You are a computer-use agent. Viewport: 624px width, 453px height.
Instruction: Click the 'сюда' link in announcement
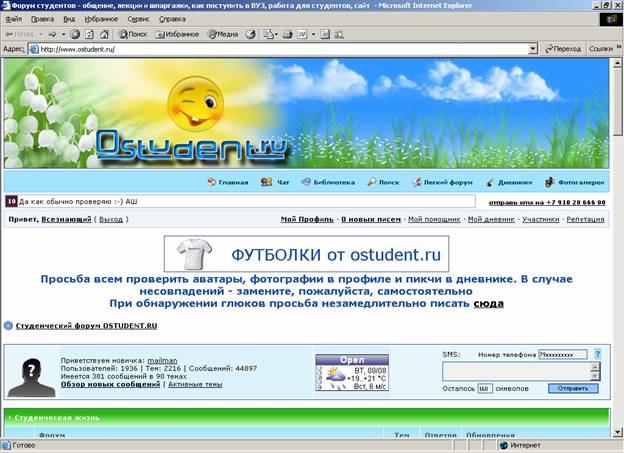pos(488,304)
